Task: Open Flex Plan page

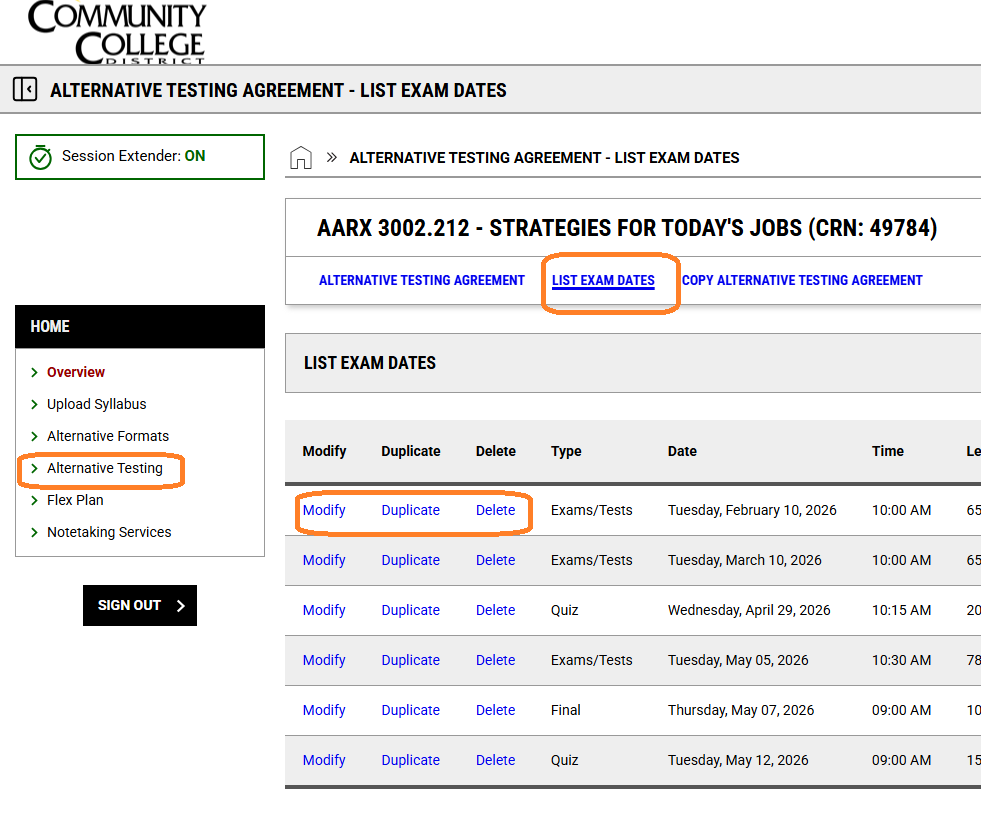Action: [x=75, y=500]
